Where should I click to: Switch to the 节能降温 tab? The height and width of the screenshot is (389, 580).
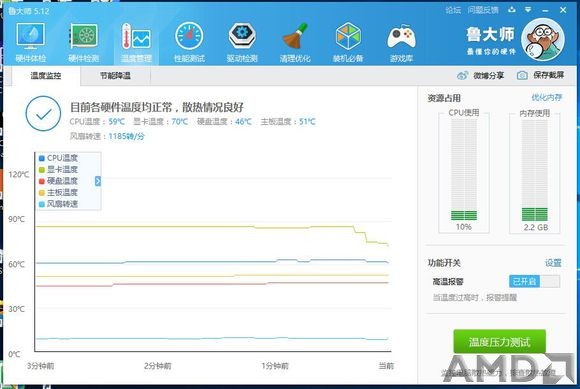click(115, 76)
